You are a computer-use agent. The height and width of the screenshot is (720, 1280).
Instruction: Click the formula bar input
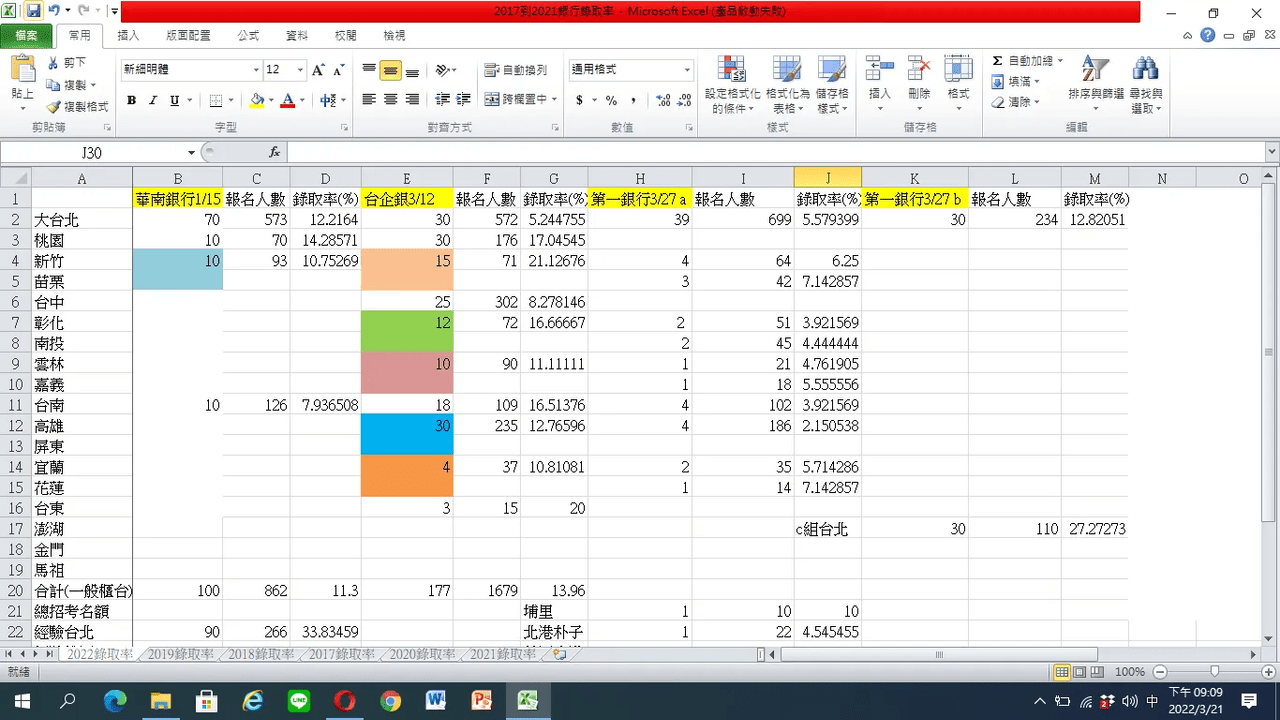click(774, 152)
